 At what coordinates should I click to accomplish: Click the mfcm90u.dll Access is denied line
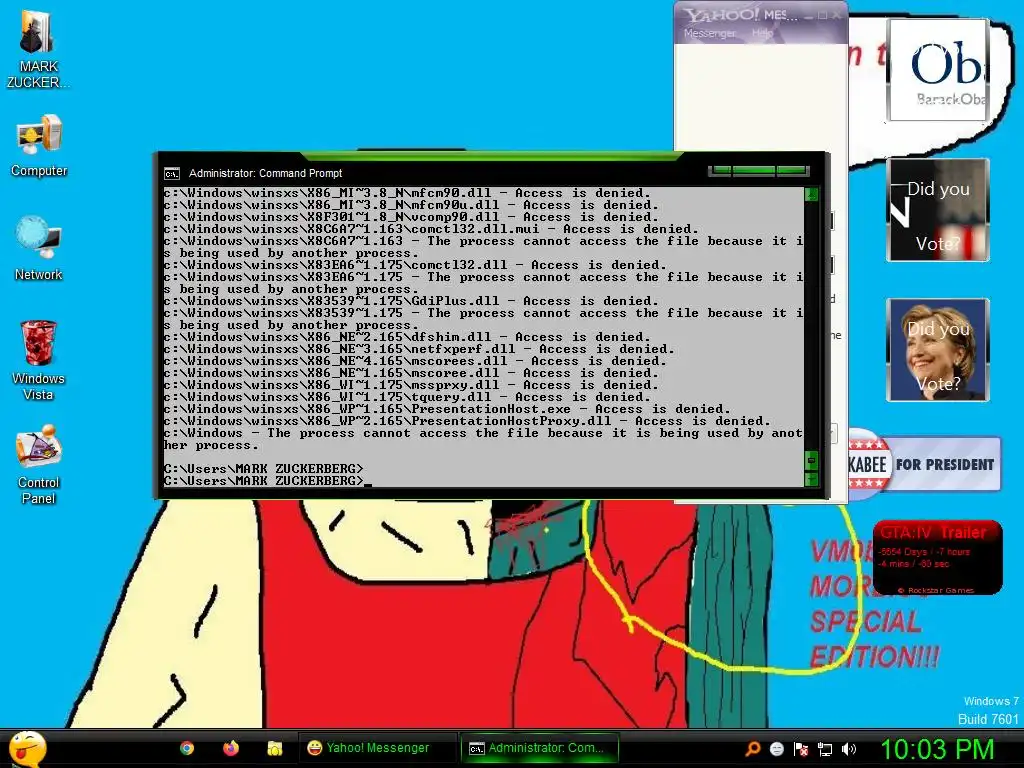(x=411, y=205)
